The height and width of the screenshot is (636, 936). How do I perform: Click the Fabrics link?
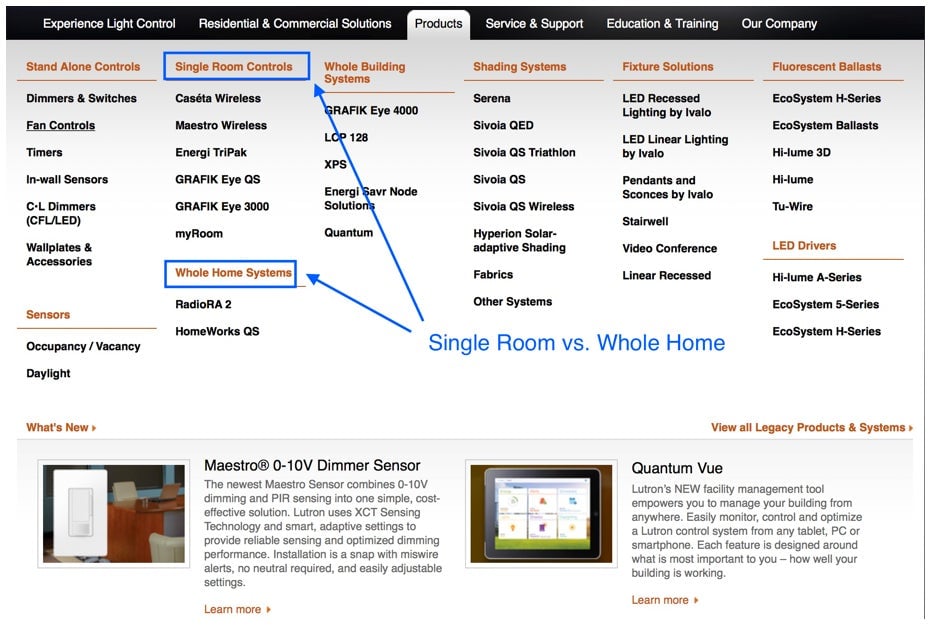click(493, 275)
